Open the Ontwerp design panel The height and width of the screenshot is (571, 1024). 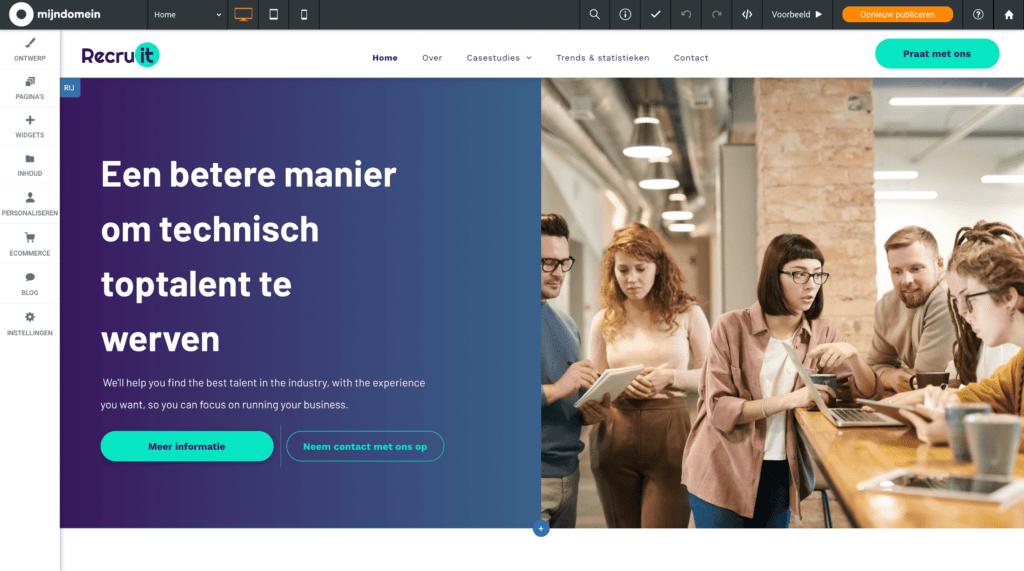[x=30, y=49]
